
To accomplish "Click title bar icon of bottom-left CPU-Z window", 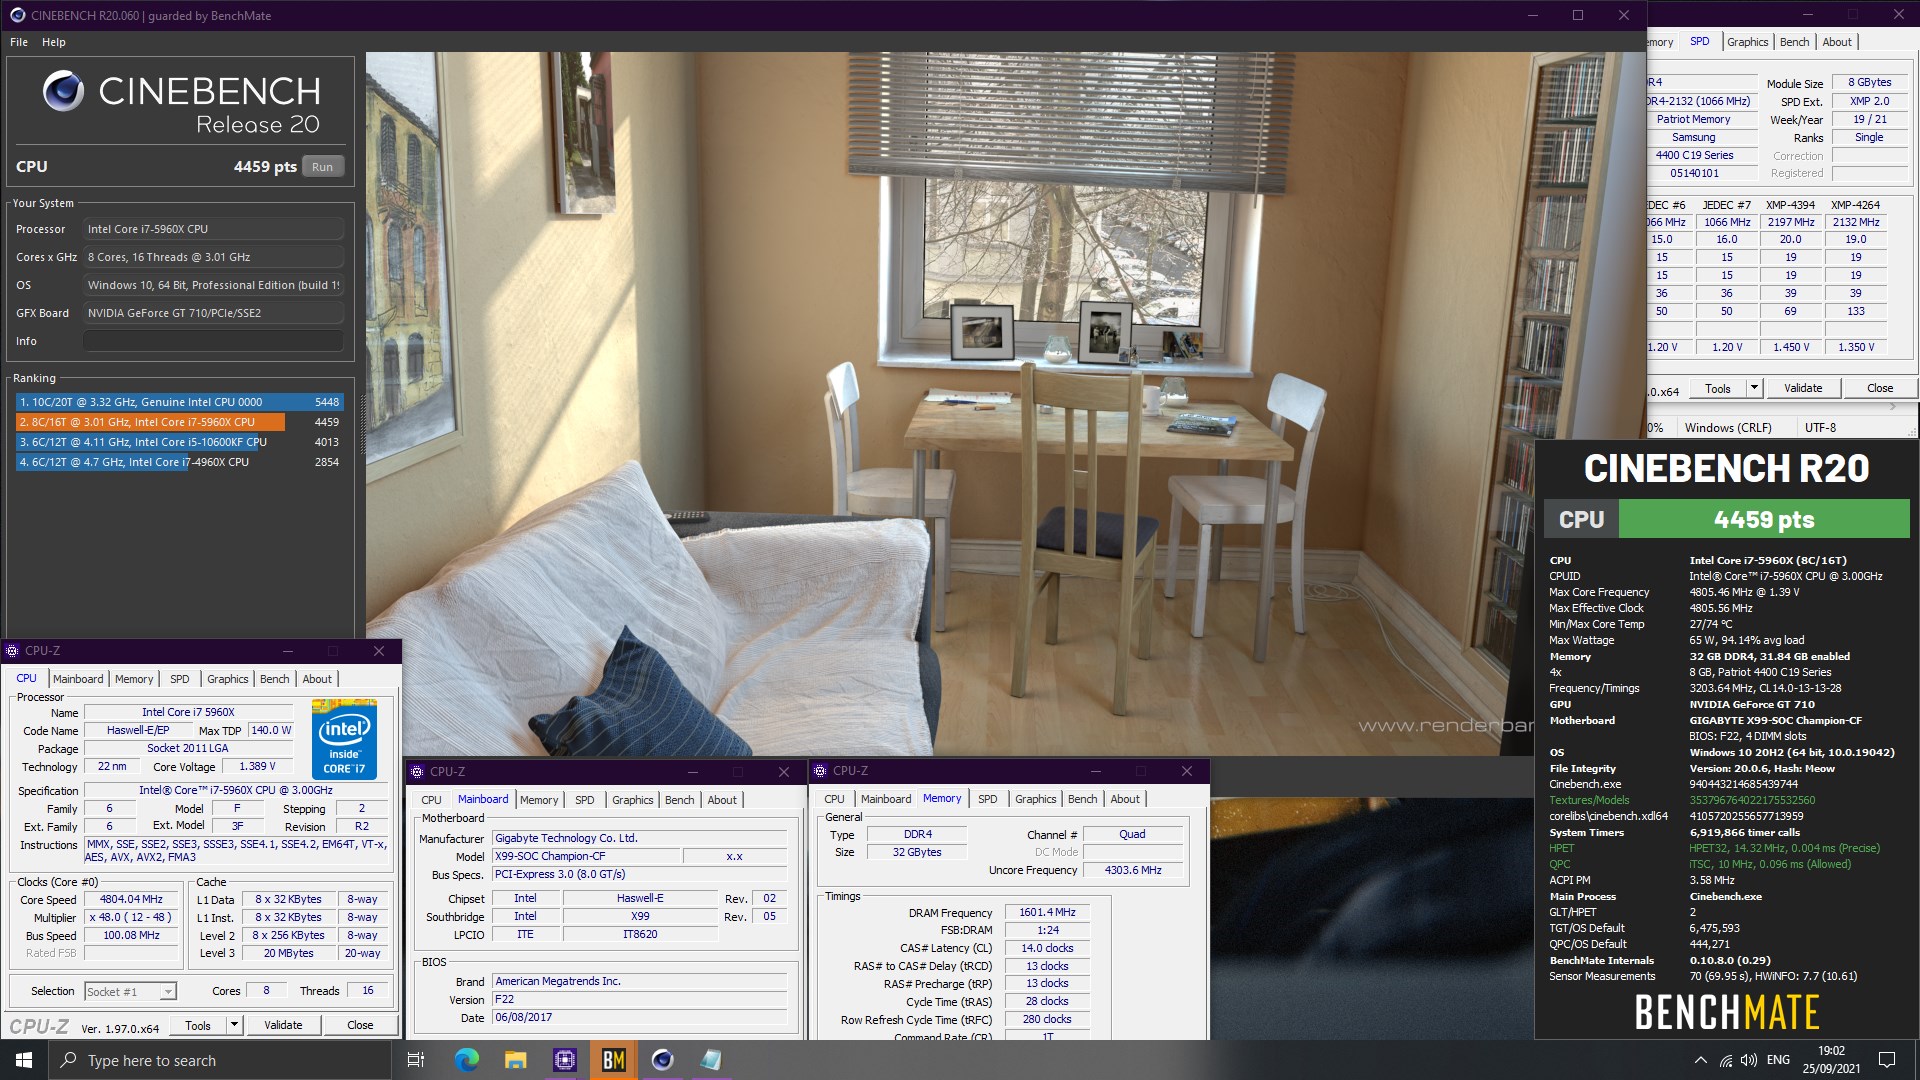I will click(x=13, y=651).
